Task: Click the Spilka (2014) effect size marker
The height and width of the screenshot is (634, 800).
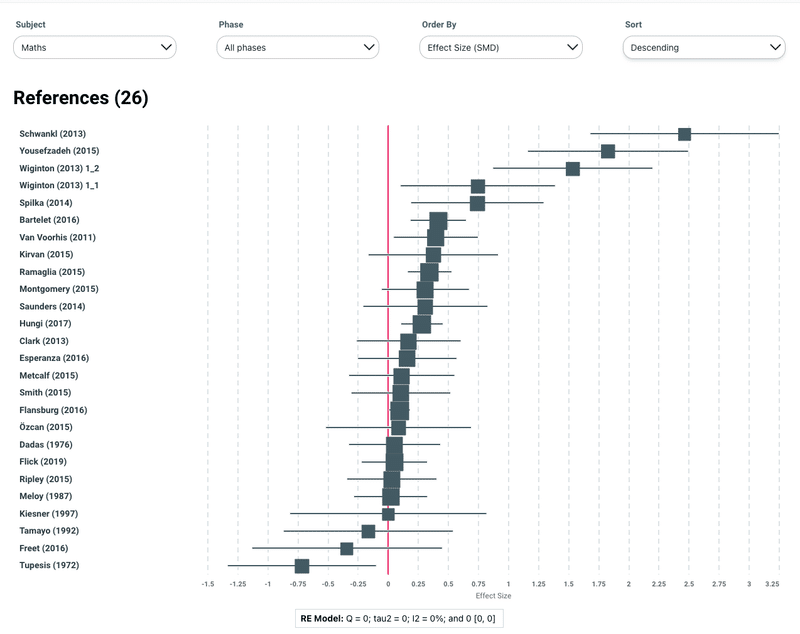Action: pyautogui.click(x=477, y=203)
